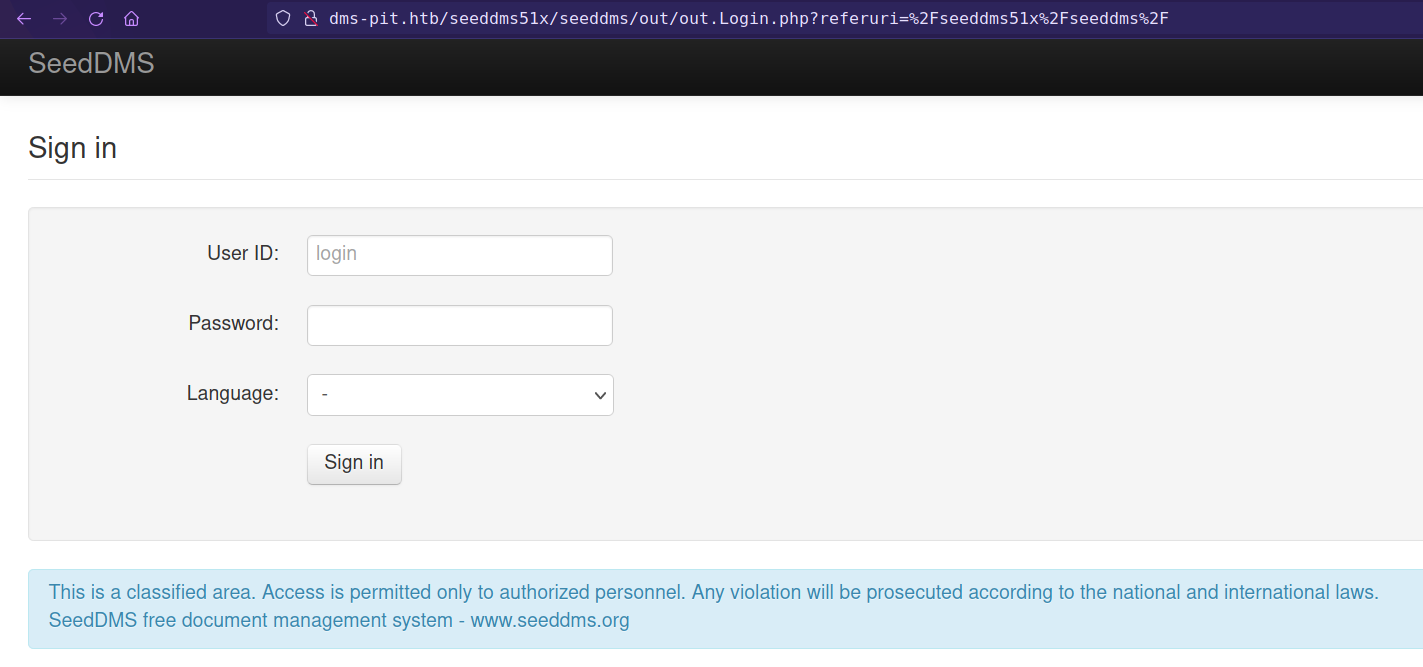Click the SeedDMS free document management text
This screenshot has height=667, width=1423.
click(x=250, y=620)
